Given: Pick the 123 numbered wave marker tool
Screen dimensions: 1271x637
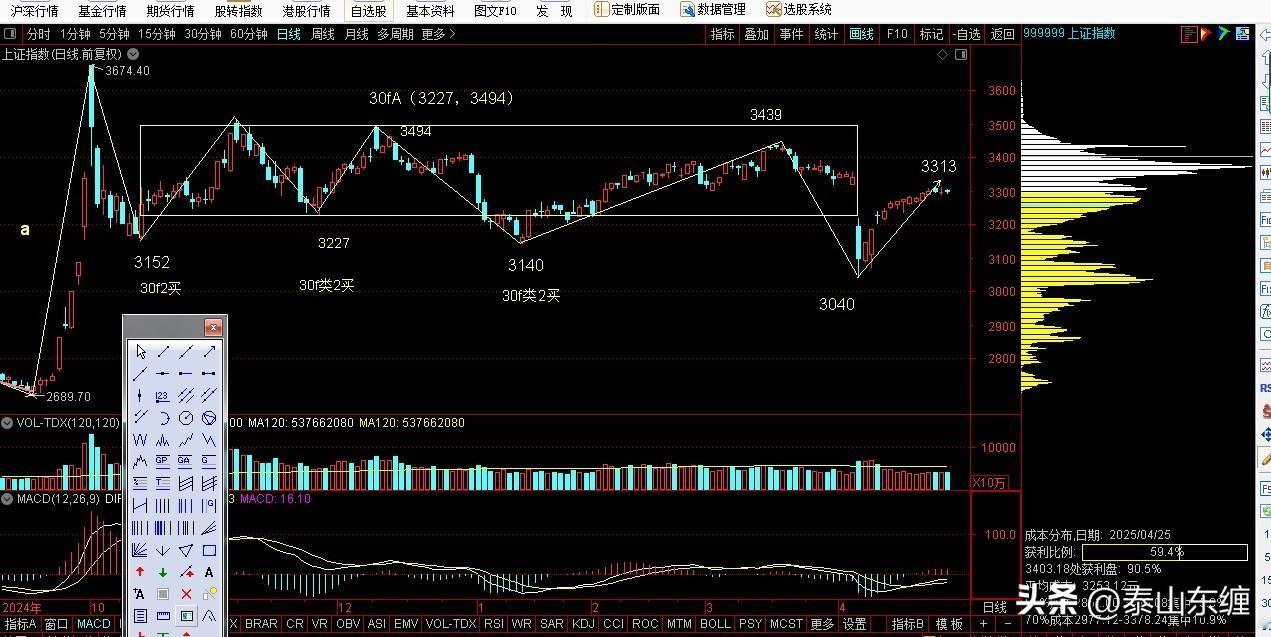Looking at the screenshot, I should coord(163,395).
